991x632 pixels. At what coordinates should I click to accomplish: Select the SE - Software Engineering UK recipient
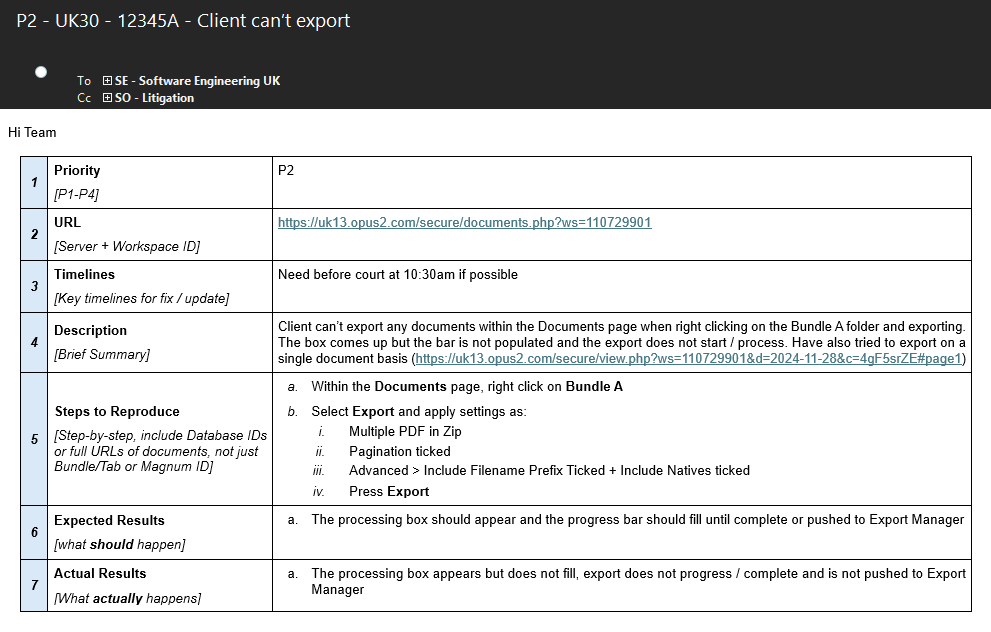[x=197, y=81]
